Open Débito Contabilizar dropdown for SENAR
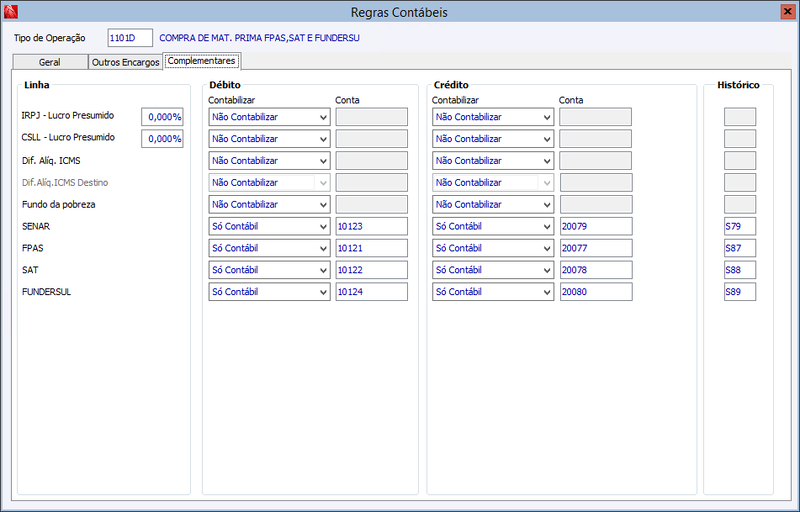This screenshot has width=800, height=512. (x=269, y=226)
